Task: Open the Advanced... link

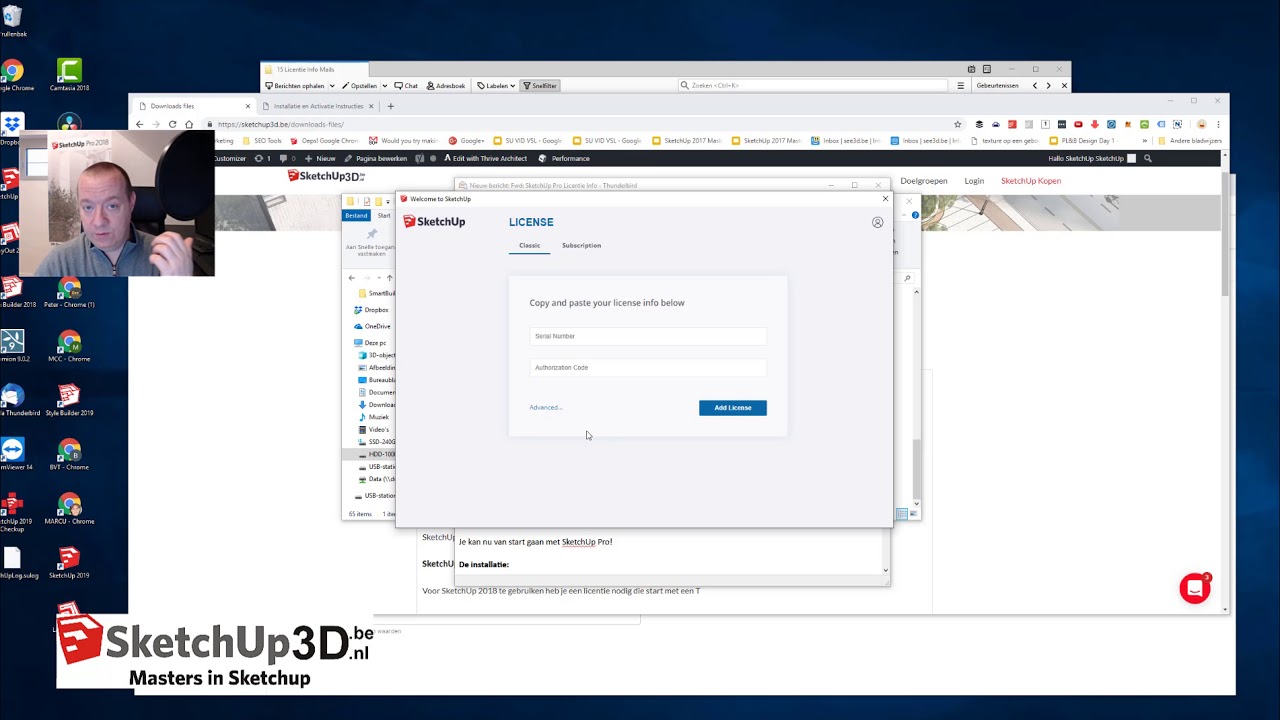Action: point(546,407)
